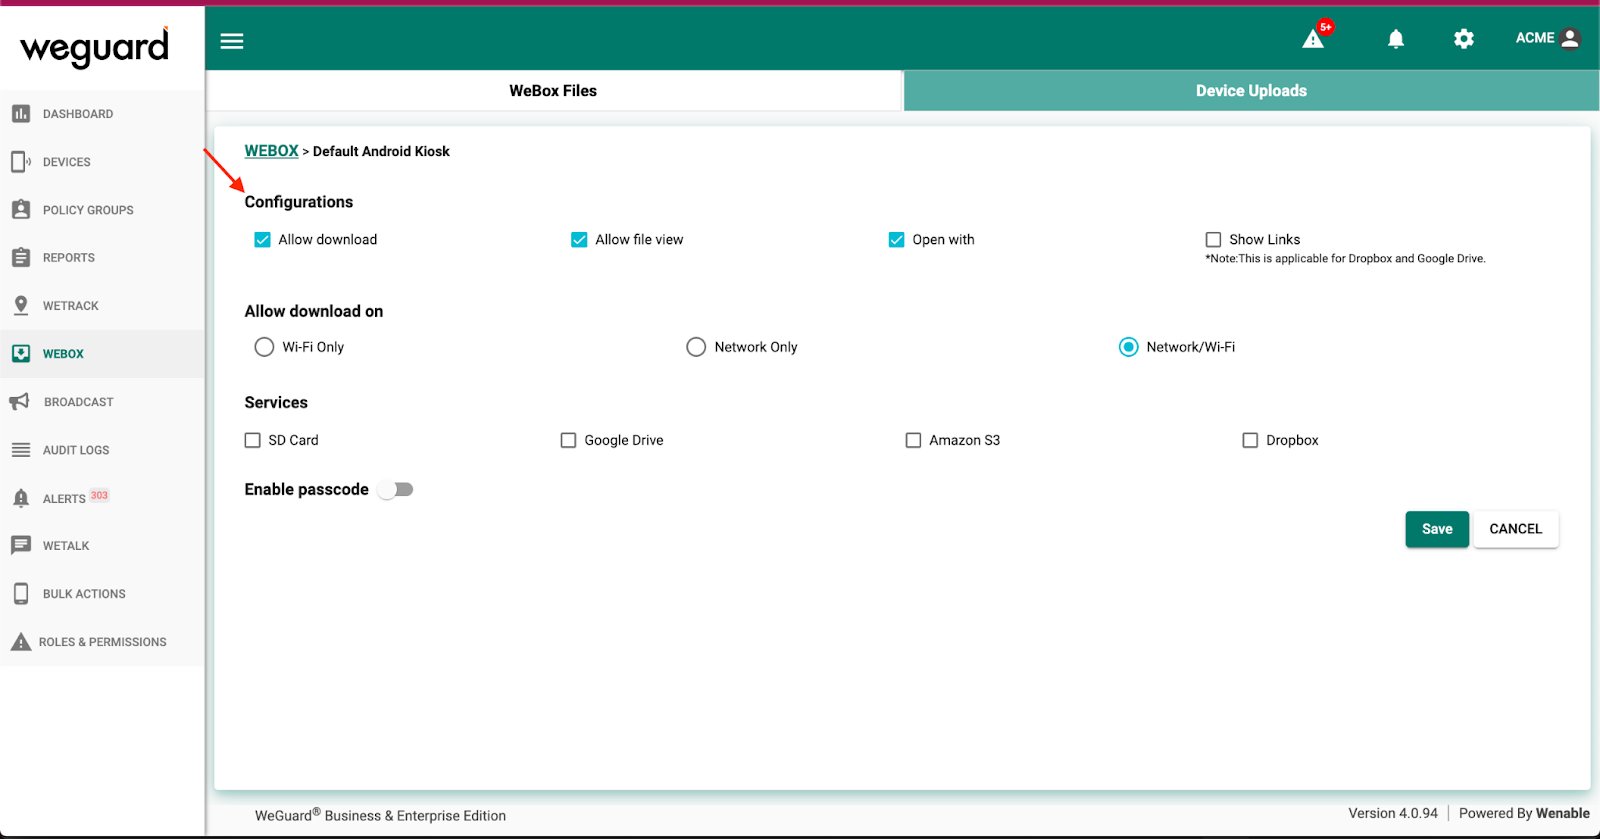This screenshot has width=1600, height=839.
Task: Open Reports menu item
Action: point(102,258)
